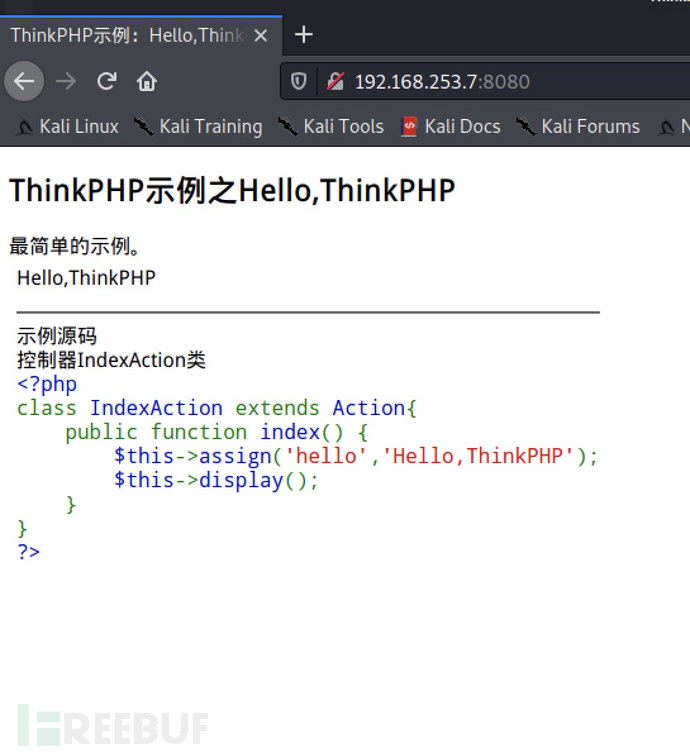
Task: Click the class IndexAction extends Action line
Action: (x=217, y=408)
